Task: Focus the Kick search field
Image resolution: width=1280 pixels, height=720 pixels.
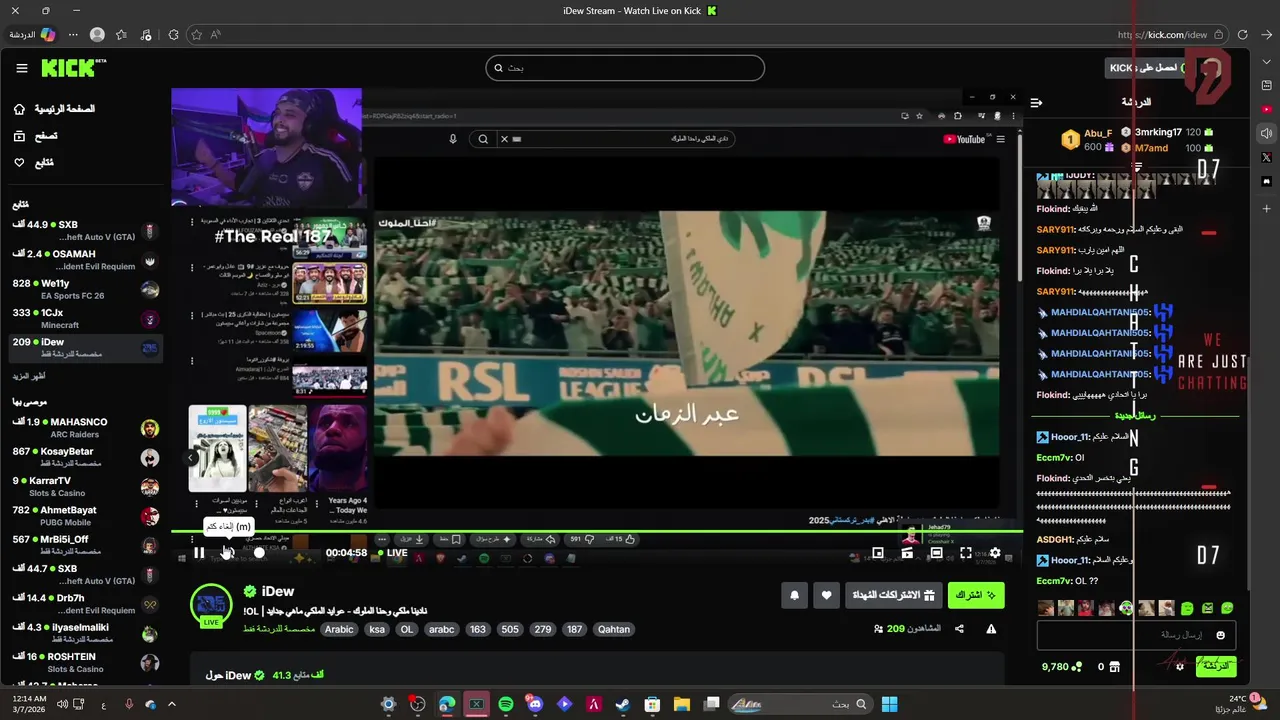Action: pyautogui.click(x=625, y=68)
